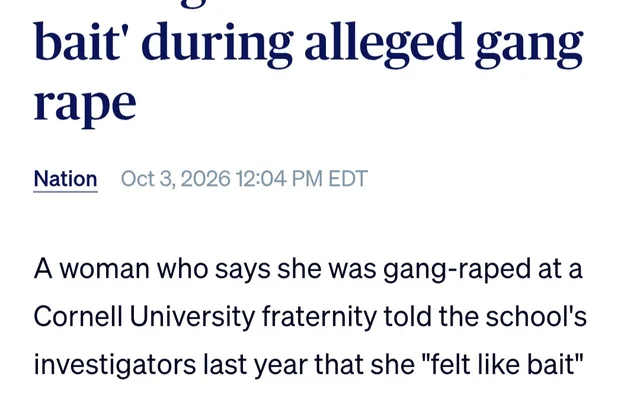
Task: Click "Cornell" in the article body
Action: point(78,317)
